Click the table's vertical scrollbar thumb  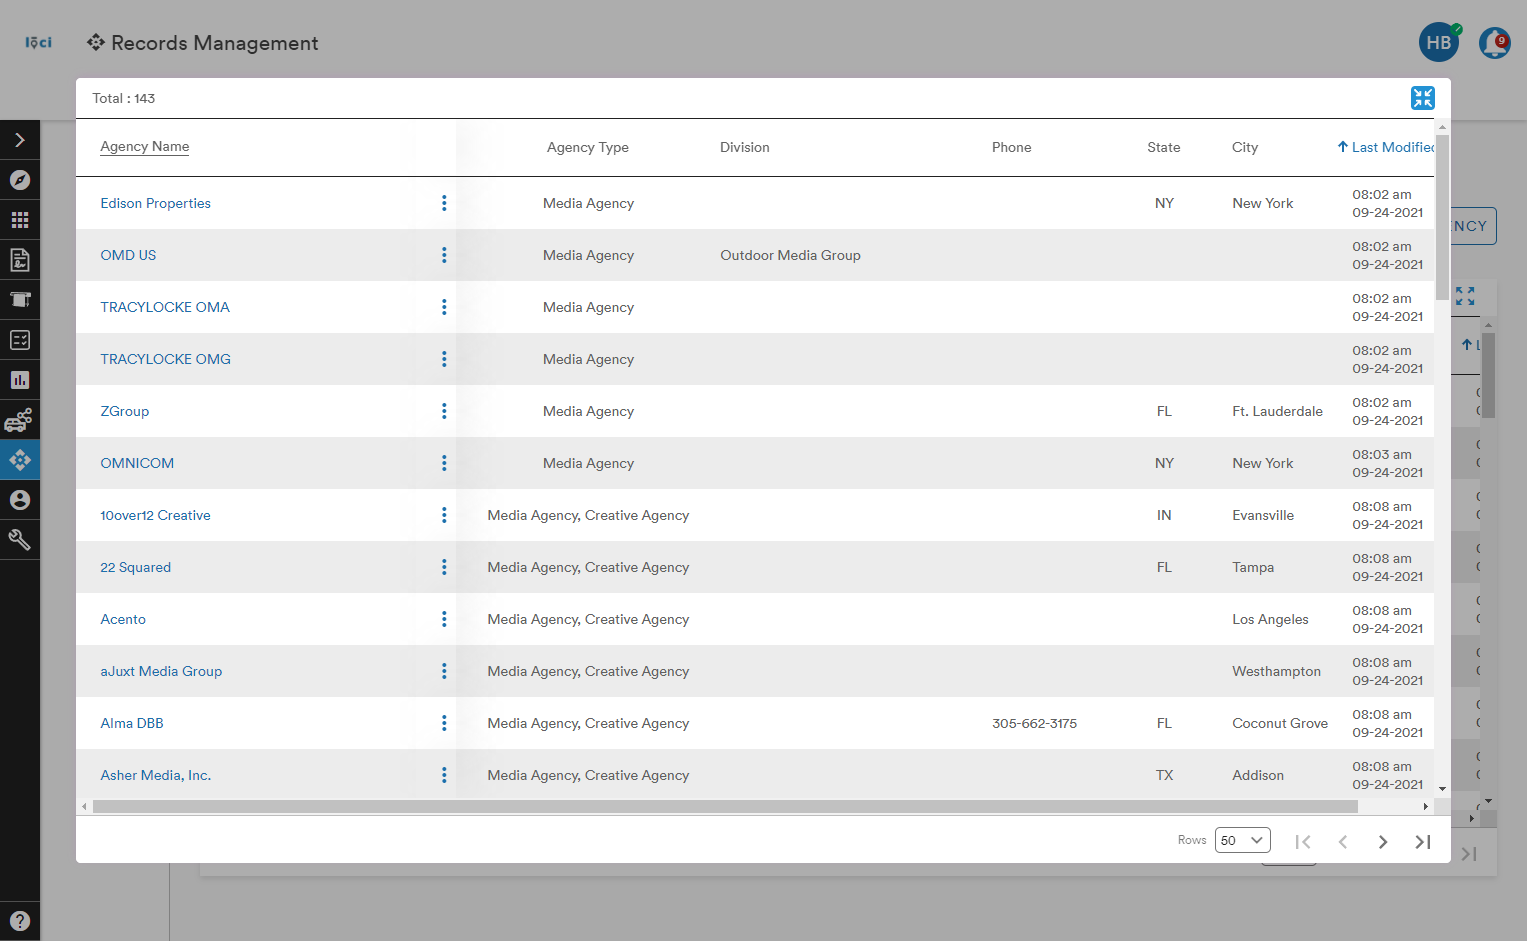pos(1442,217)
